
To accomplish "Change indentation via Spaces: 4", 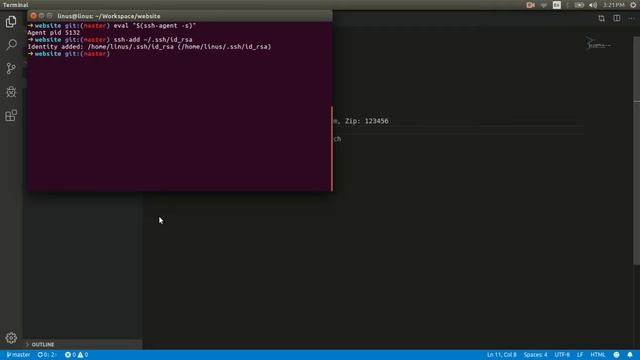I will coord(536,355).
